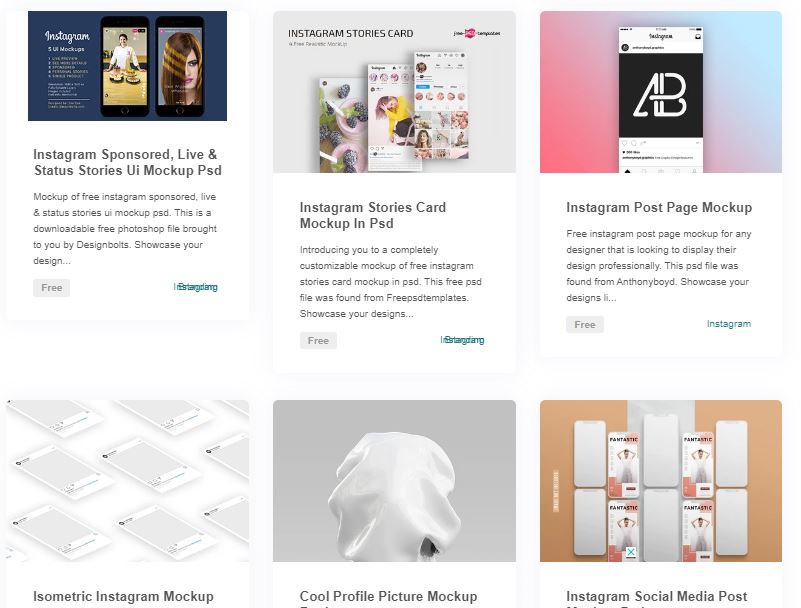Open the Instagram Stories Card preview image
Image resolution: width=801 pixels, height=608 pixels.
pyautogui.click(x=394, y=92)
